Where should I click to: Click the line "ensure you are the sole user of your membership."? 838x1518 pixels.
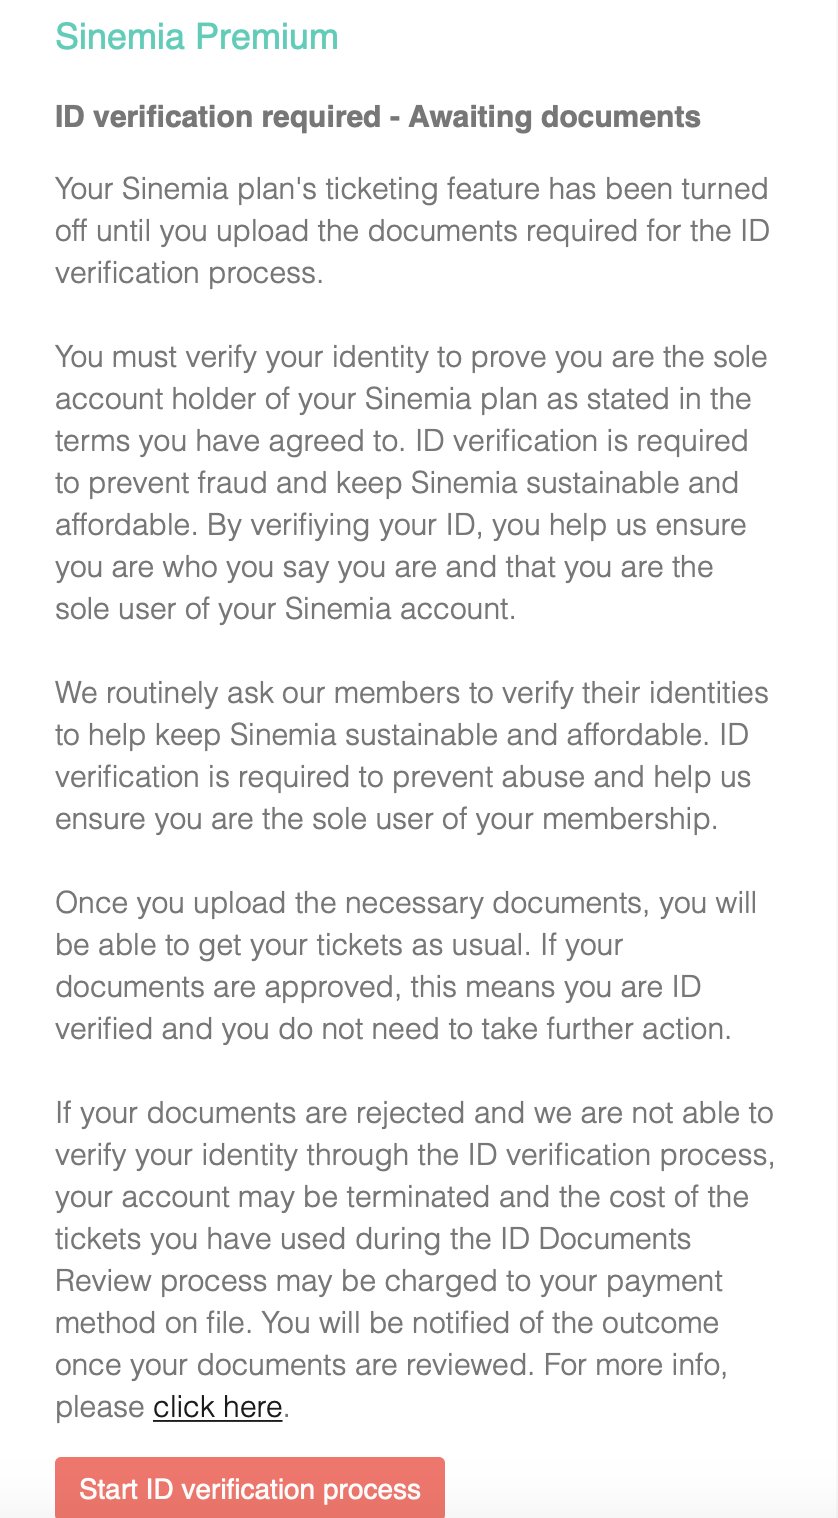[386, 819]
